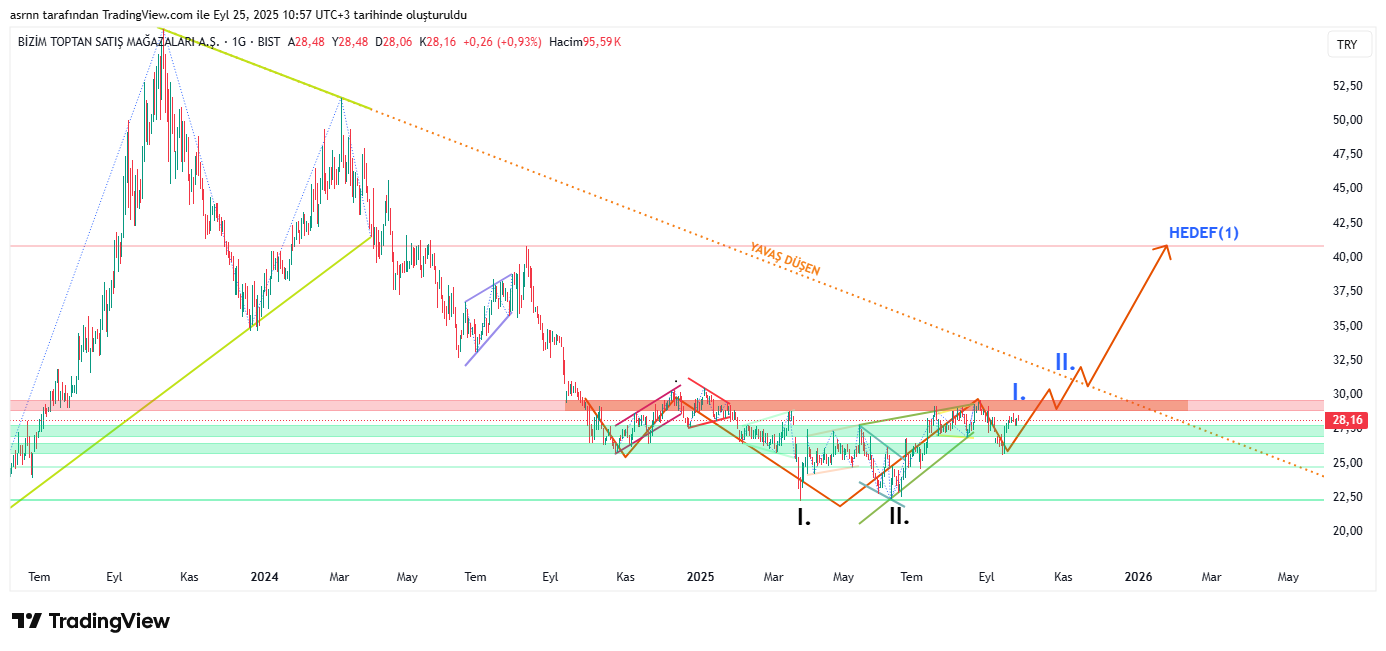1386x651 pixels.
Task: Click the BIST exchange label
Action: 269,42
